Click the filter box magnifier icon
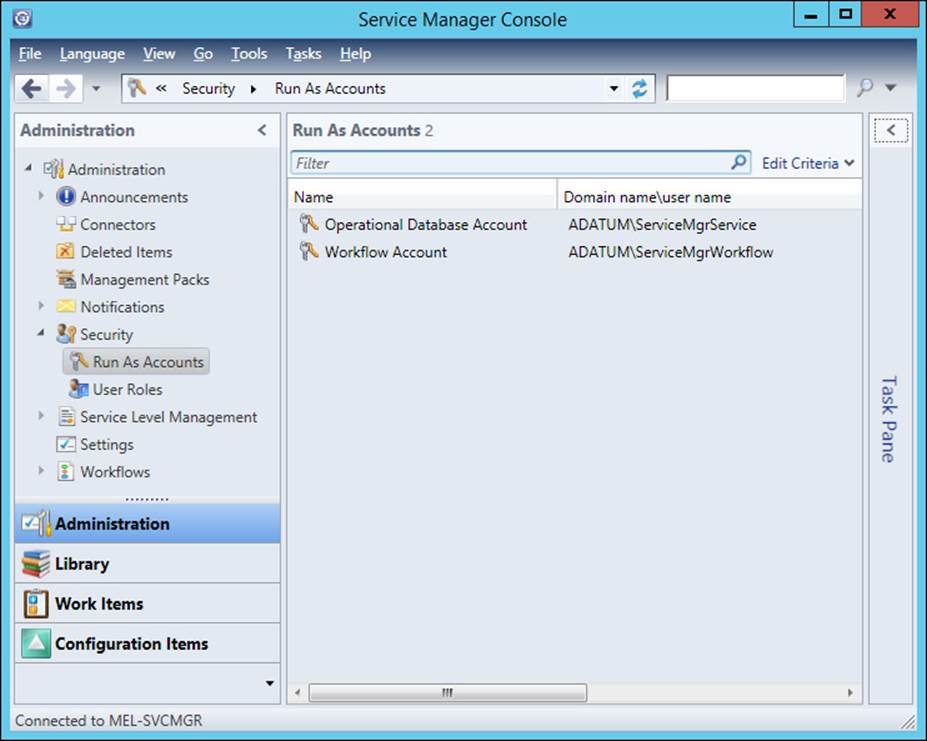The width and height of the screenshot is (927, 741). coord(738,162)
